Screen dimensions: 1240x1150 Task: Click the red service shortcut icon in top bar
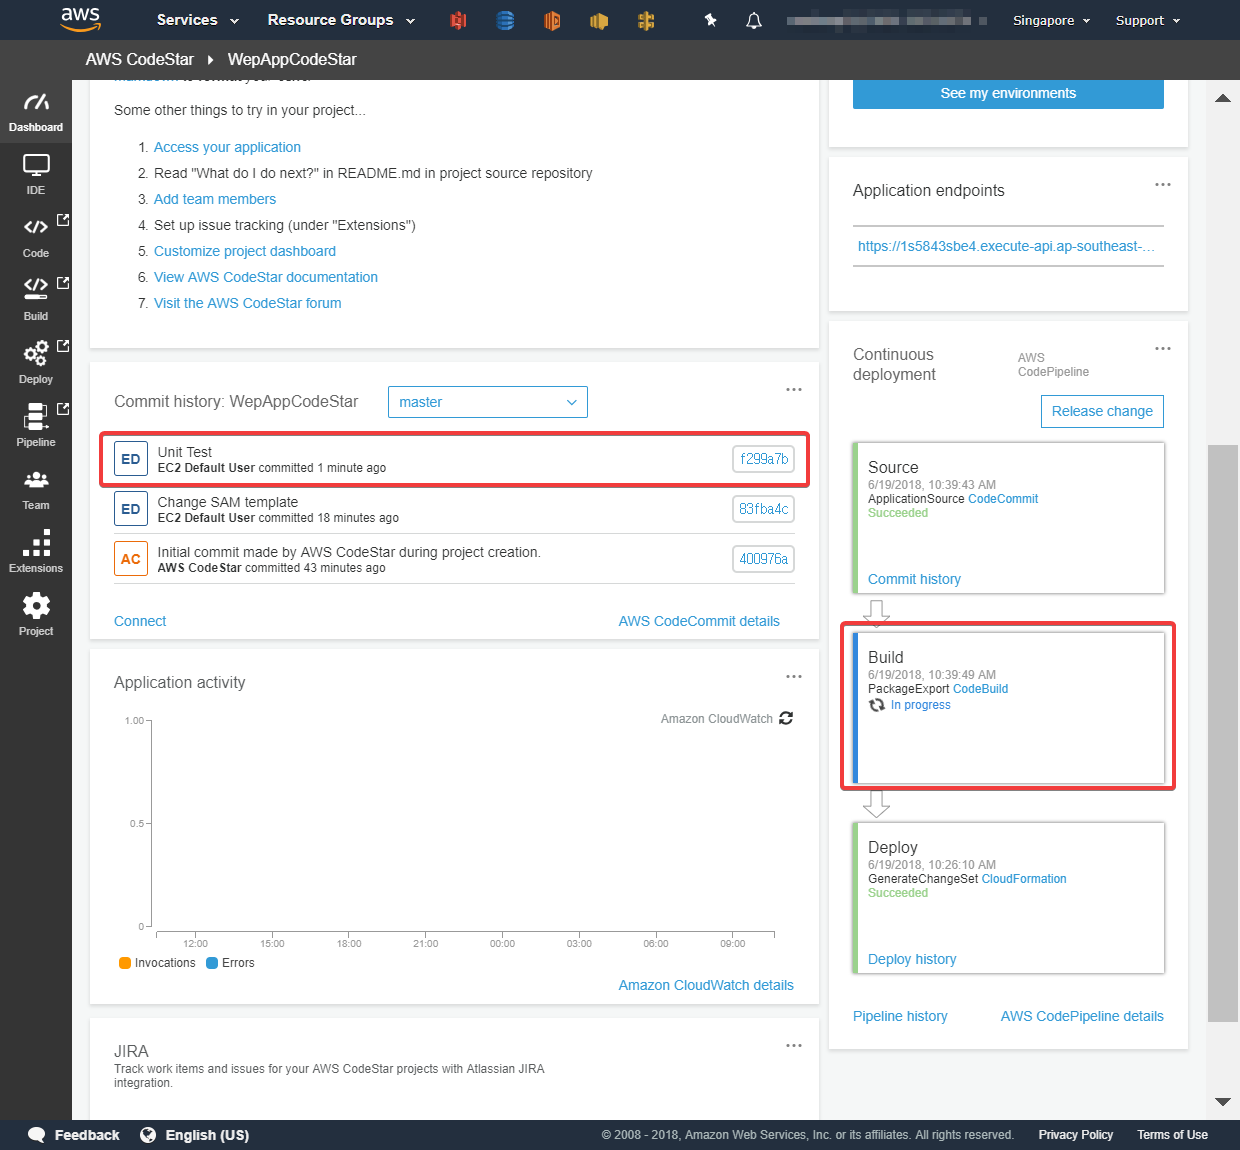(x=458, y=20)
